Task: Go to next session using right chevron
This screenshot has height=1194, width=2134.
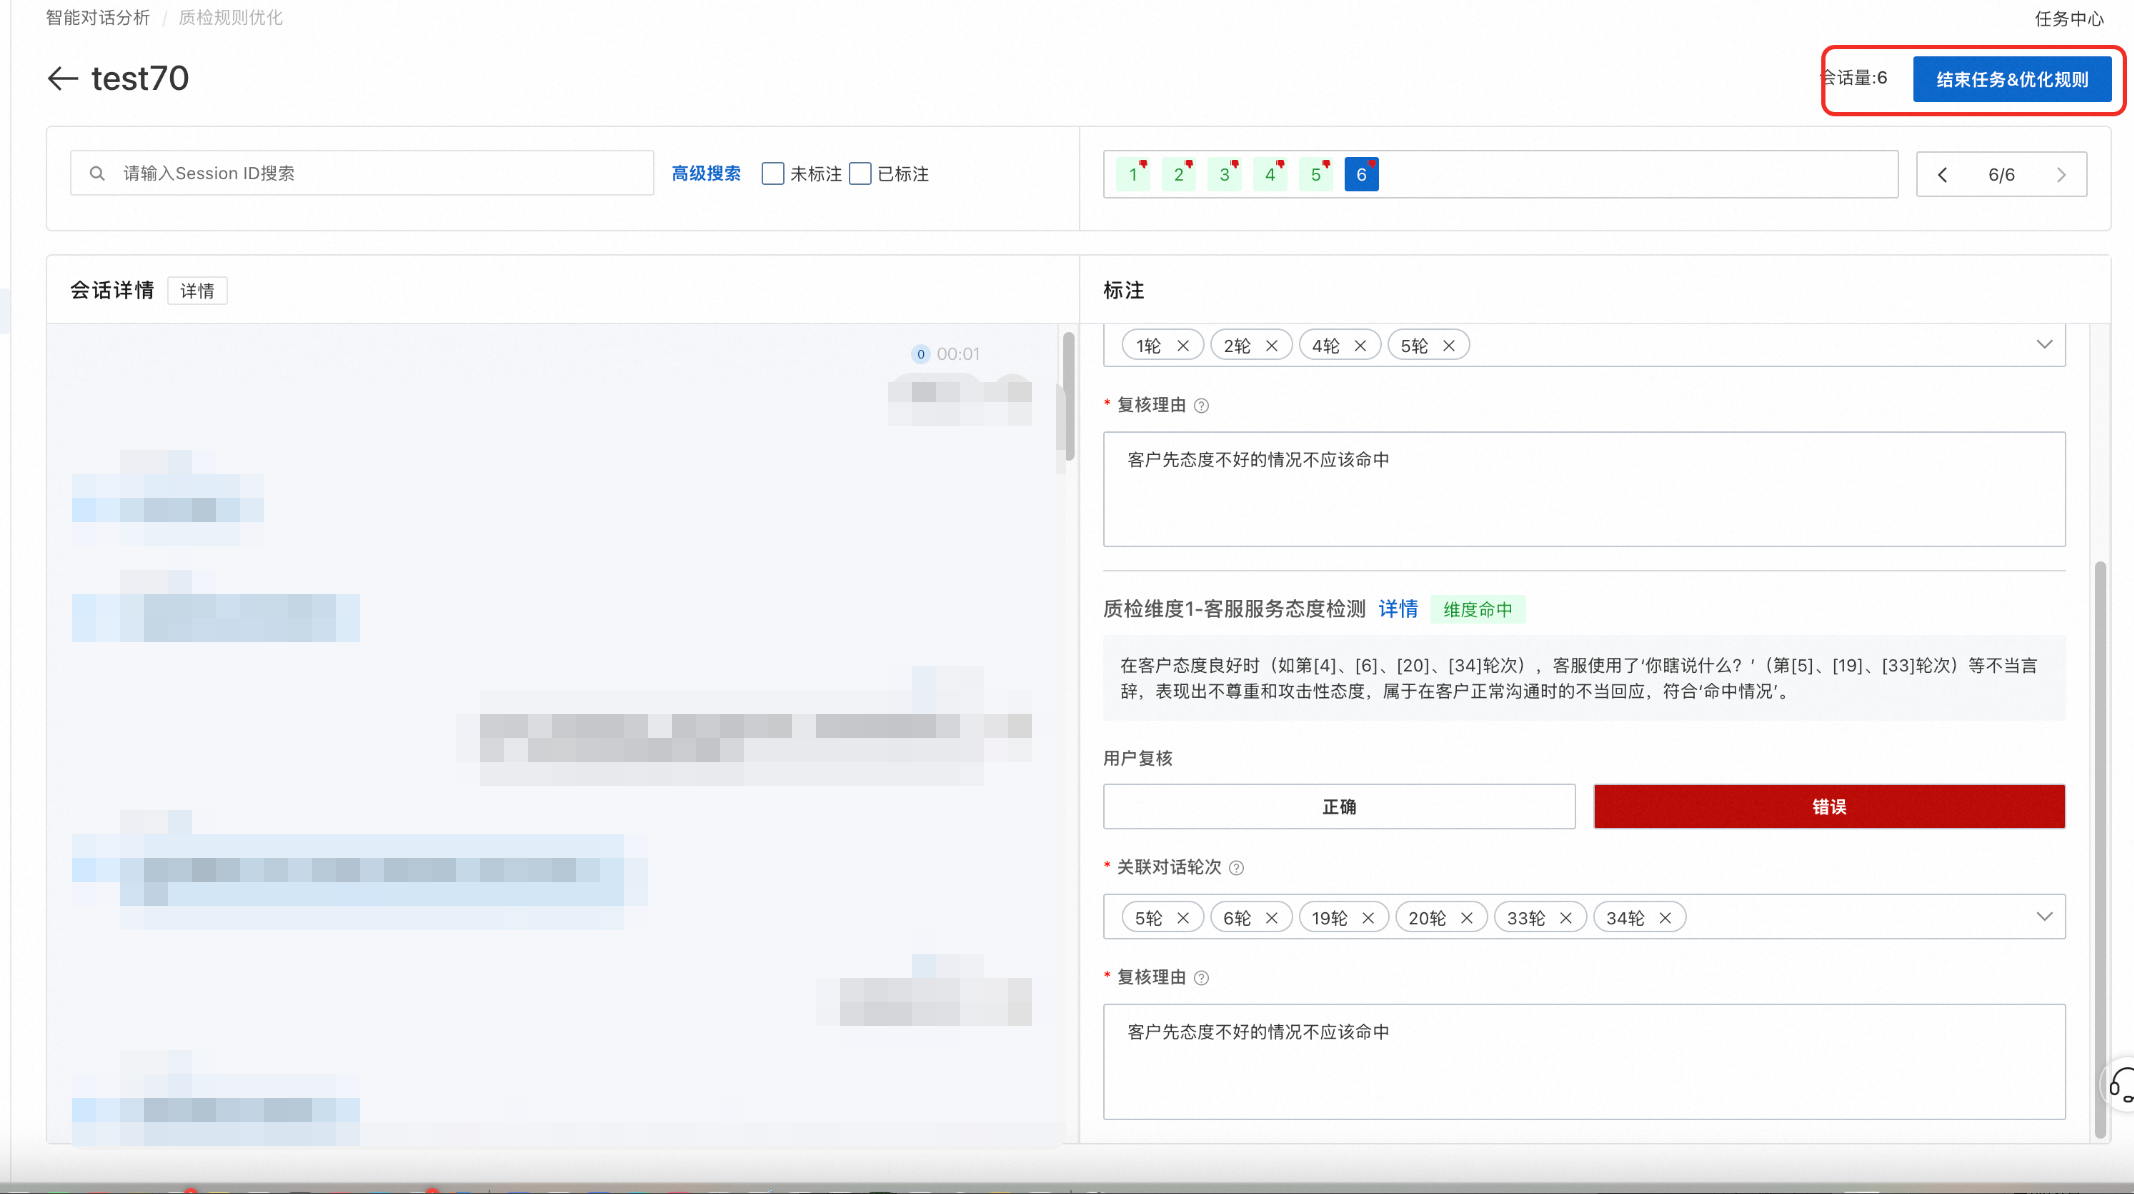Action: (x=2061, y=175)
